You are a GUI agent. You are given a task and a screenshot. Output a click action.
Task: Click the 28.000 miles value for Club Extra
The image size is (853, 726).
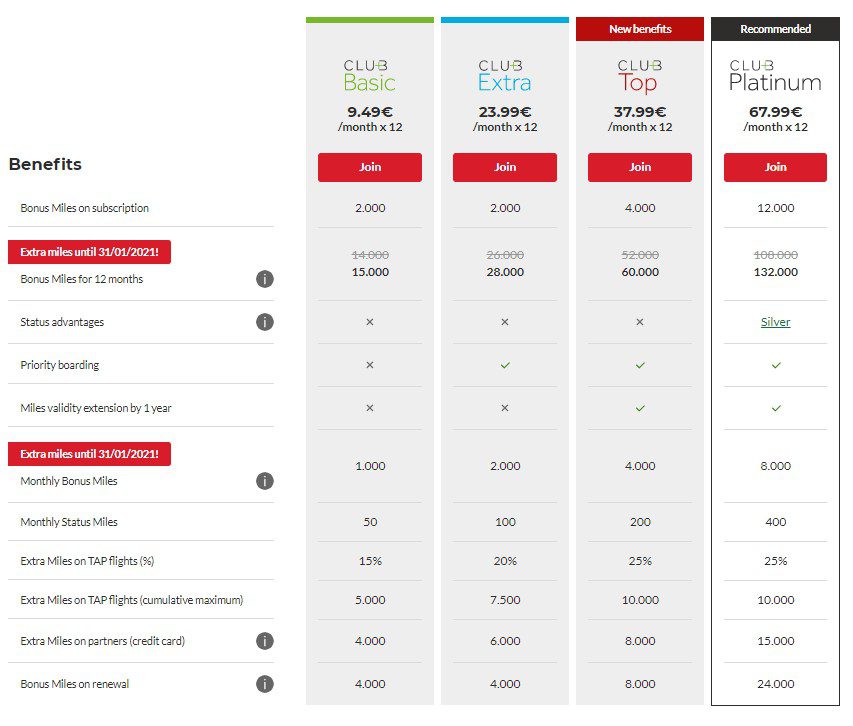click(505, 272)
